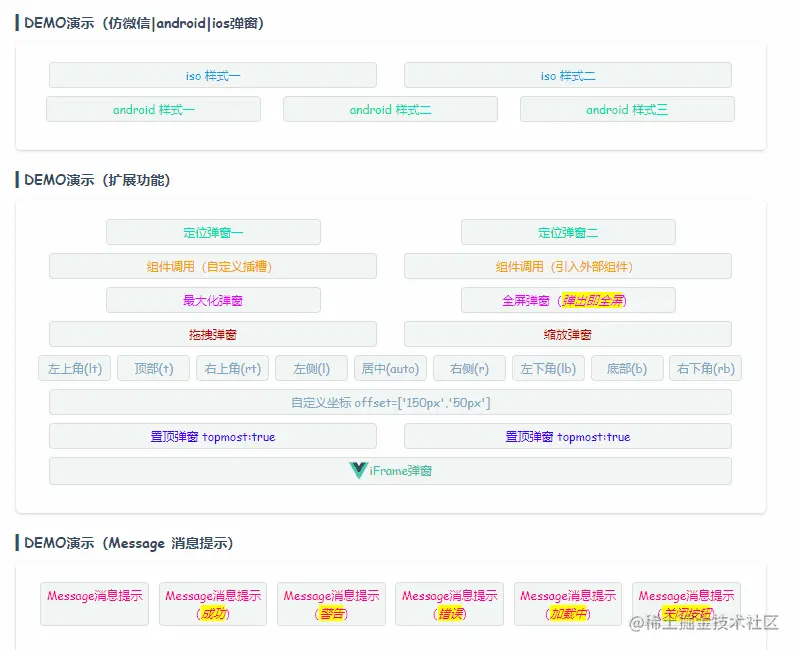The height and width of the screenshot is (650, 798).
Task: Select 右侧(r) position button
Action: [469, 368]
